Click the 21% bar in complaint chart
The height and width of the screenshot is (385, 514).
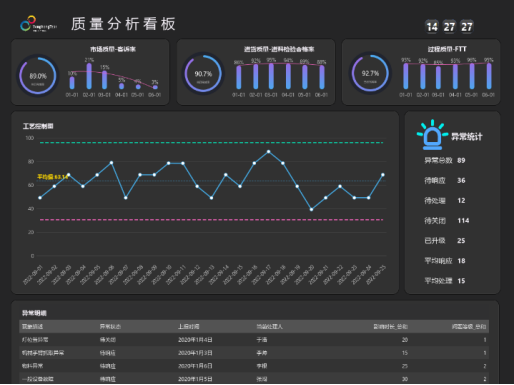coord(89,76)
